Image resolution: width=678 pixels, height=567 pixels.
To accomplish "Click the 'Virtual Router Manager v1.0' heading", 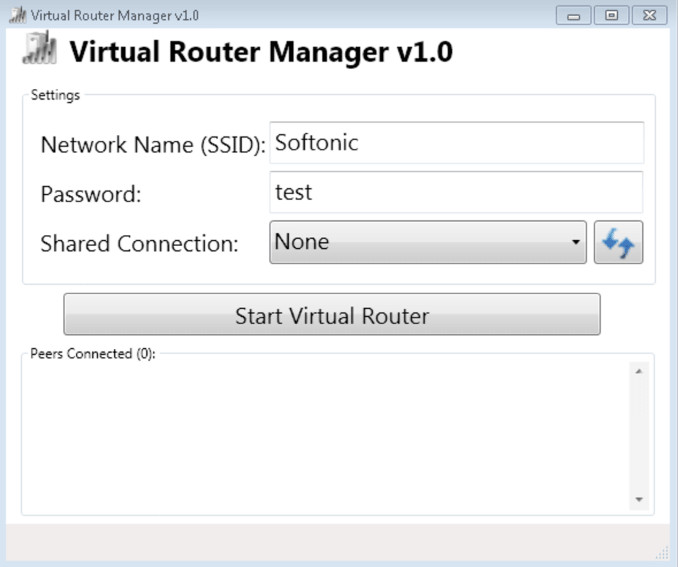I will coord(261,52).
